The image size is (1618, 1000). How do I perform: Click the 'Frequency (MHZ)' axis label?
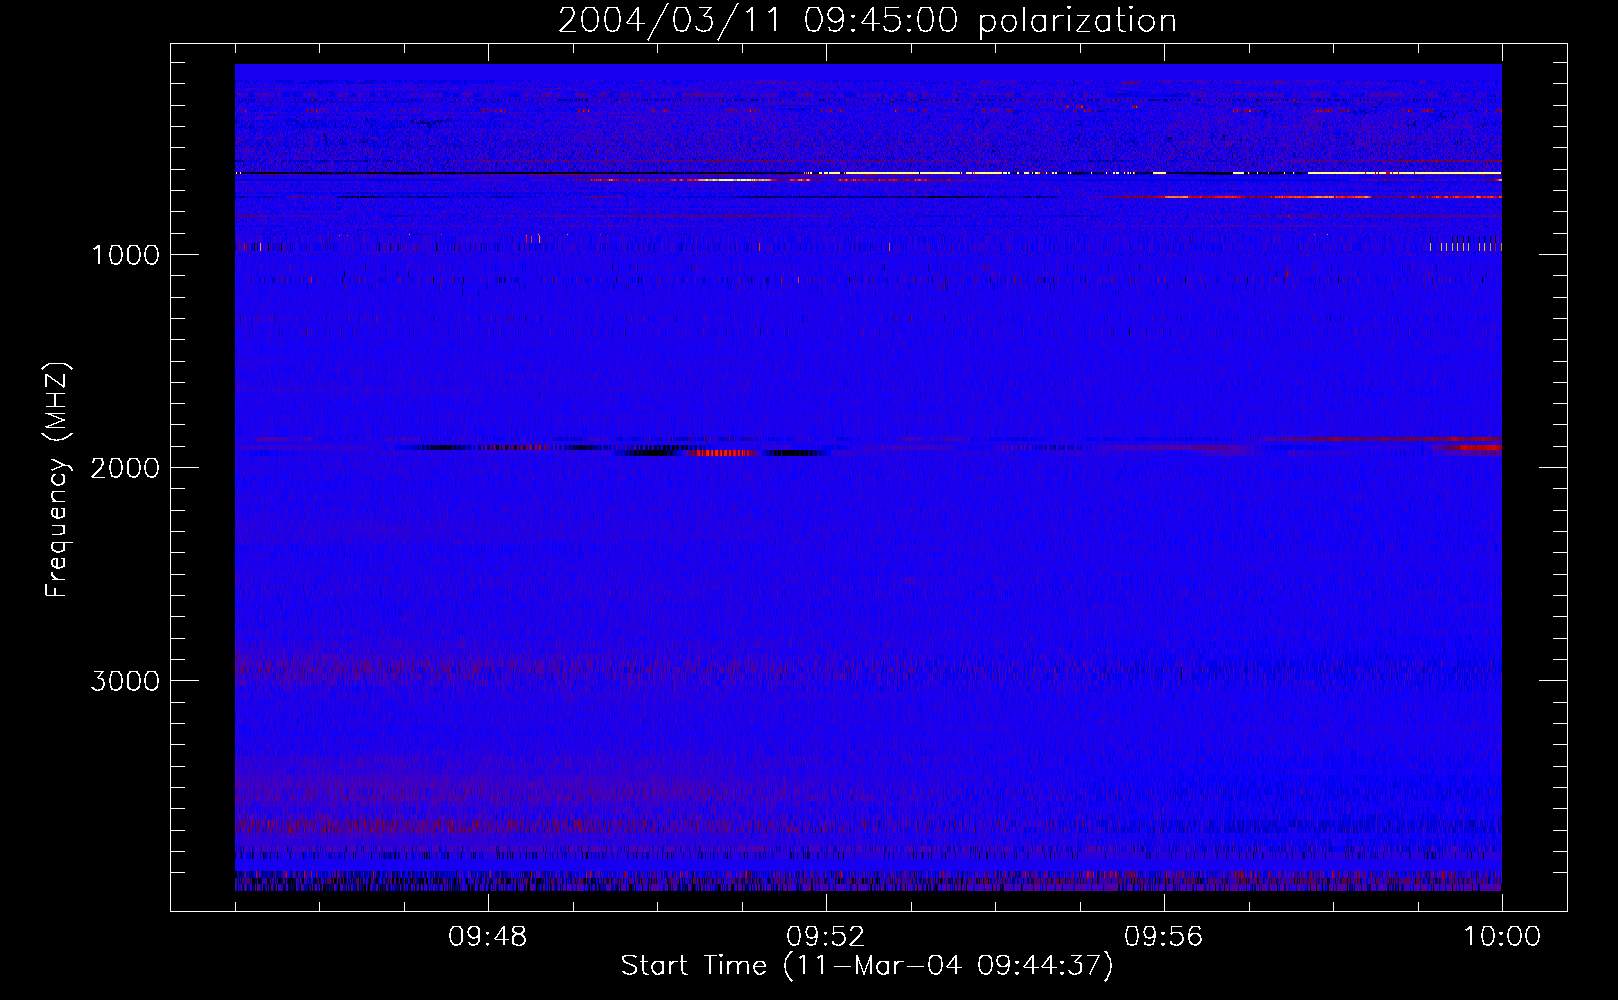[x=57, y=480]
